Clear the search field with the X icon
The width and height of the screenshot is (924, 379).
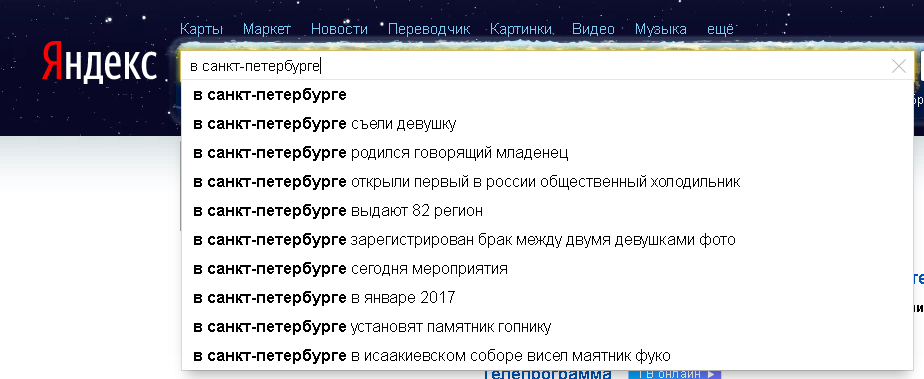pos(899,66)
